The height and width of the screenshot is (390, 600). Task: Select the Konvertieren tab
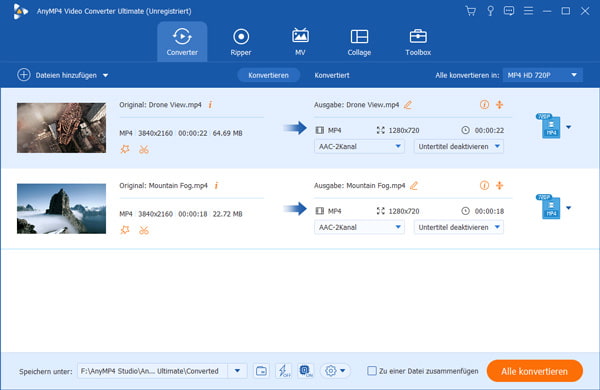(268, 75)
